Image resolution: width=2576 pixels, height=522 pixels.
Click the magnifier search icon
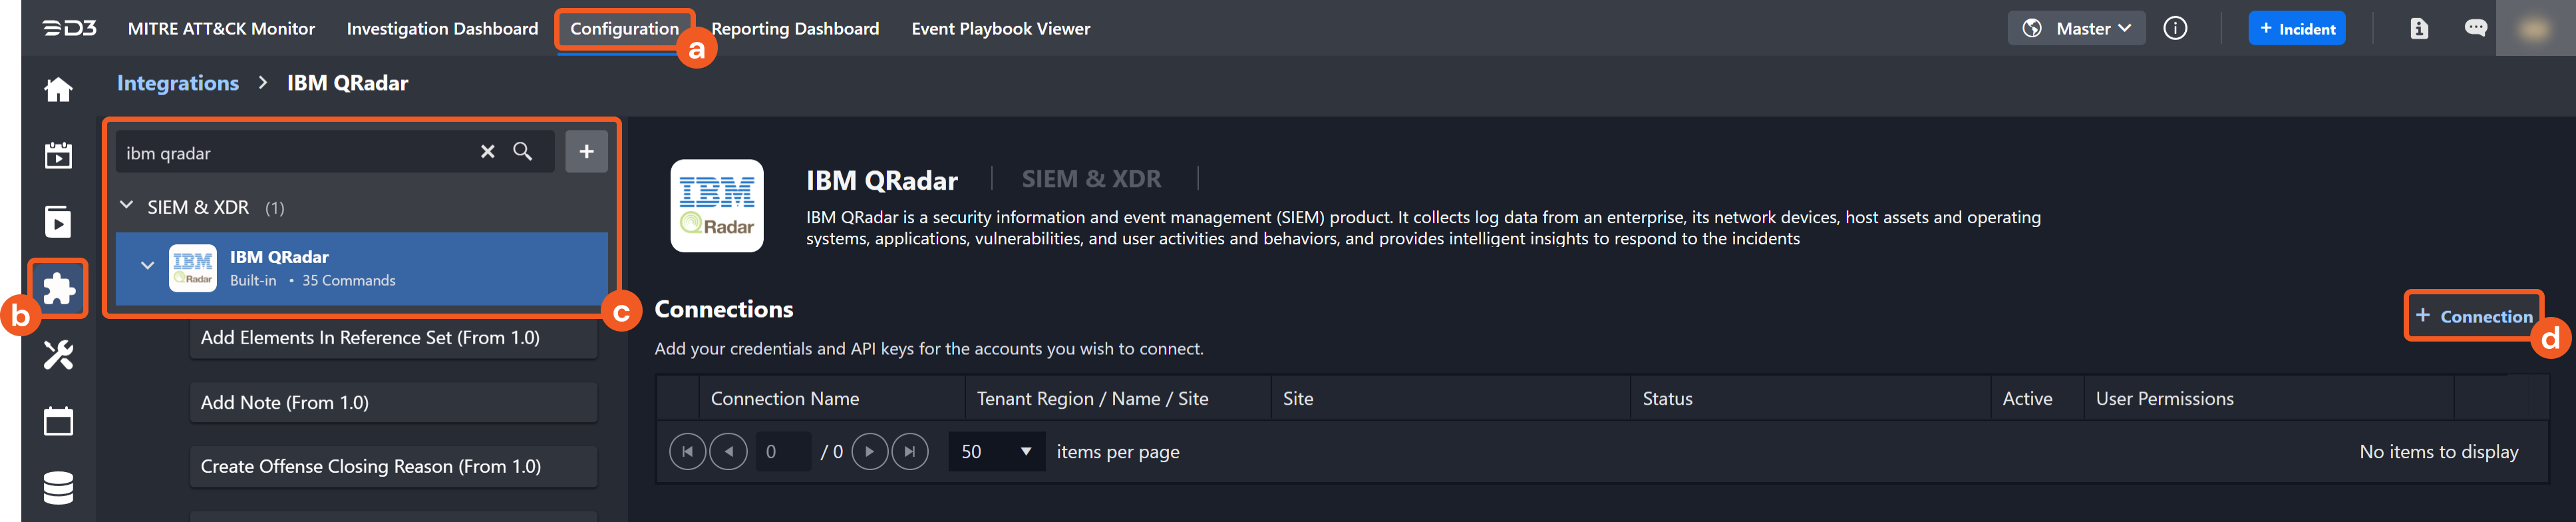tap(522, 152)
